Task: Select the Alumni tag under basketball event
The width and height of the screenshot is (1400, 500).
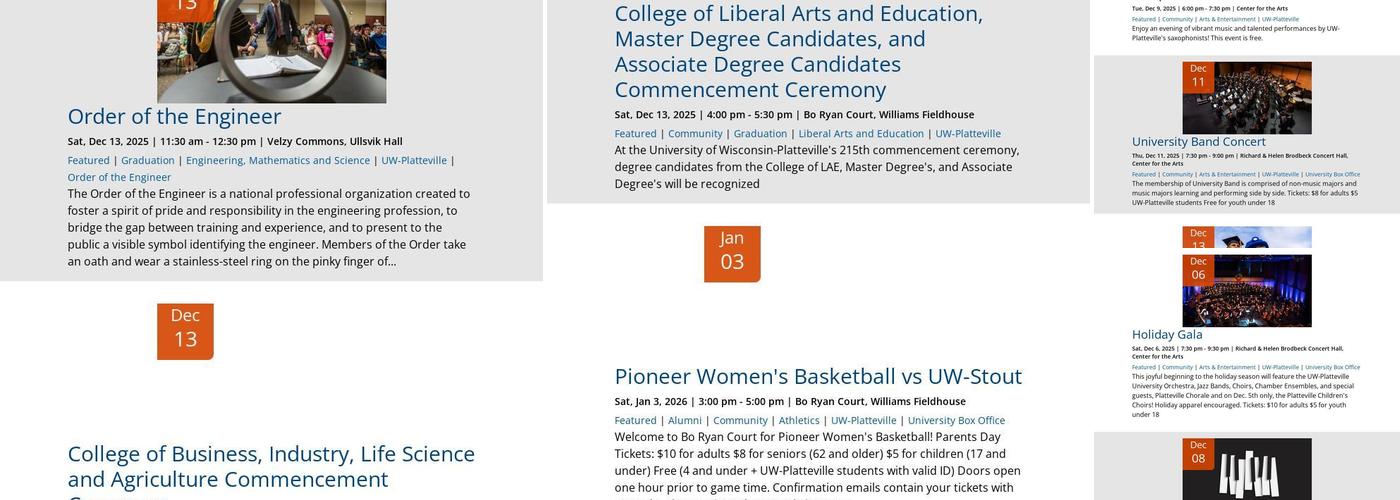Action: 685,420
